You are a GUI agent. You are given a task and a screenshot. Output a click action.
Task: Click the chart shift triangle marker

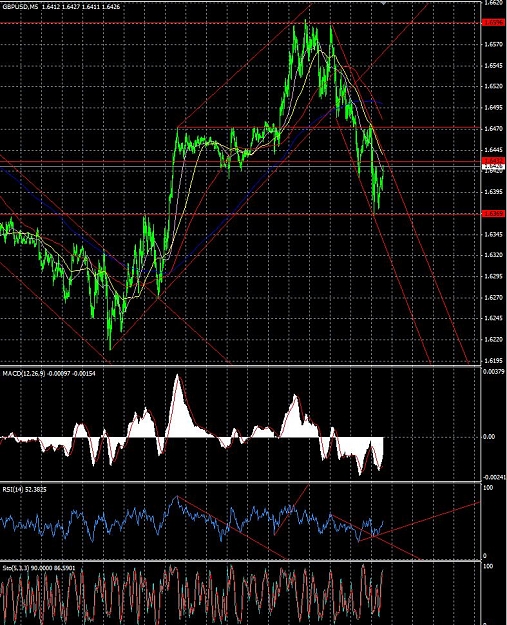[x=383, y=3]
